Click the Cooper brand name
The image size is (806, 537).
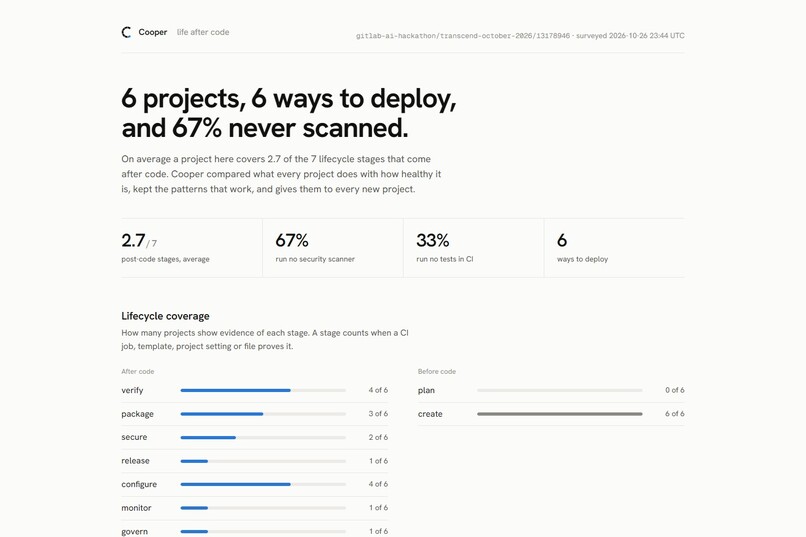click(x=153, y=32)
